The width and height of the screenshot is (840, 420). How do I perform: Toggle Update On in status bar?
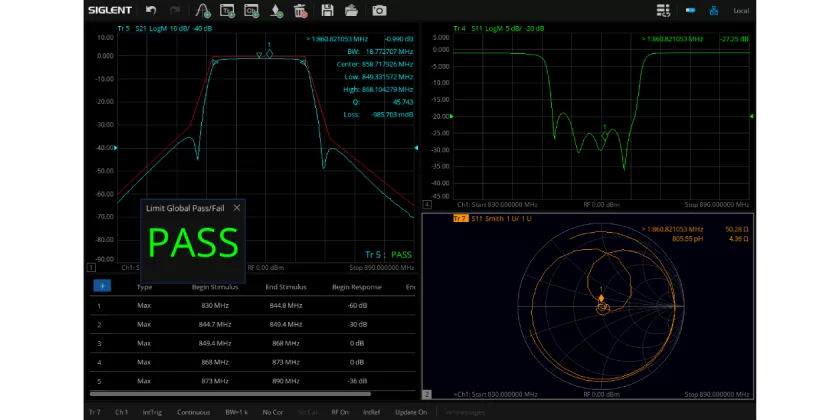pos(411,412)
